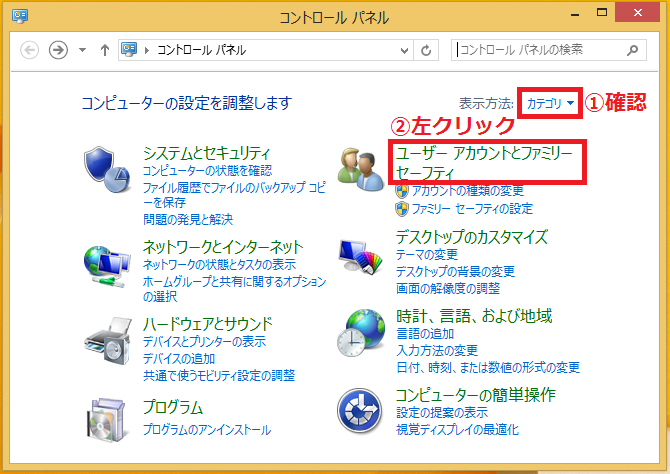Click the Control Panel icon in address bar
670x474 pixels.
tap(129, 50)
